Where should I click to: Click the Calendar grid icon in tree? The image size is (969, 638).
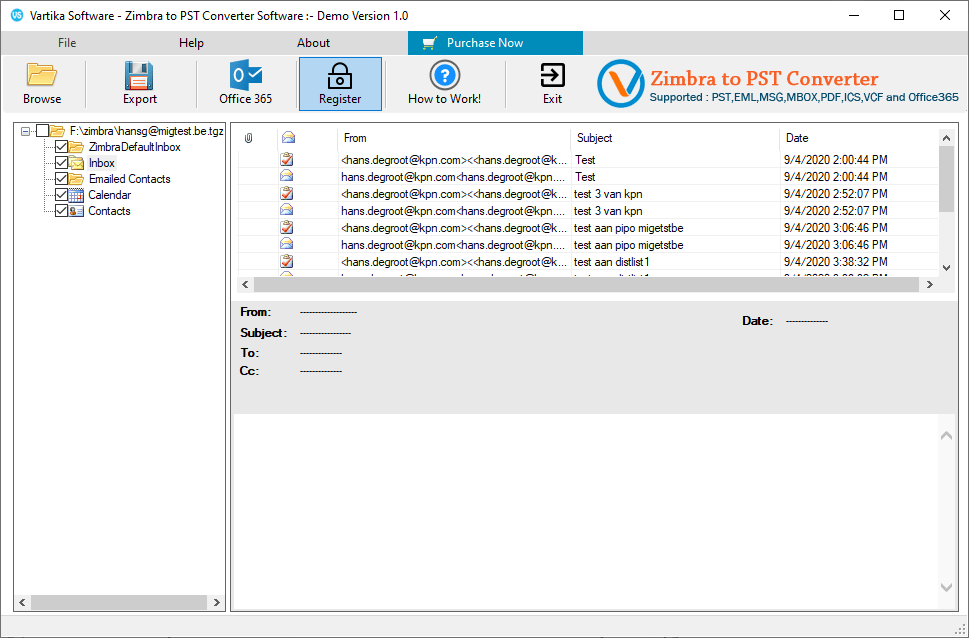pyautogui.click(x=77, y=195)
